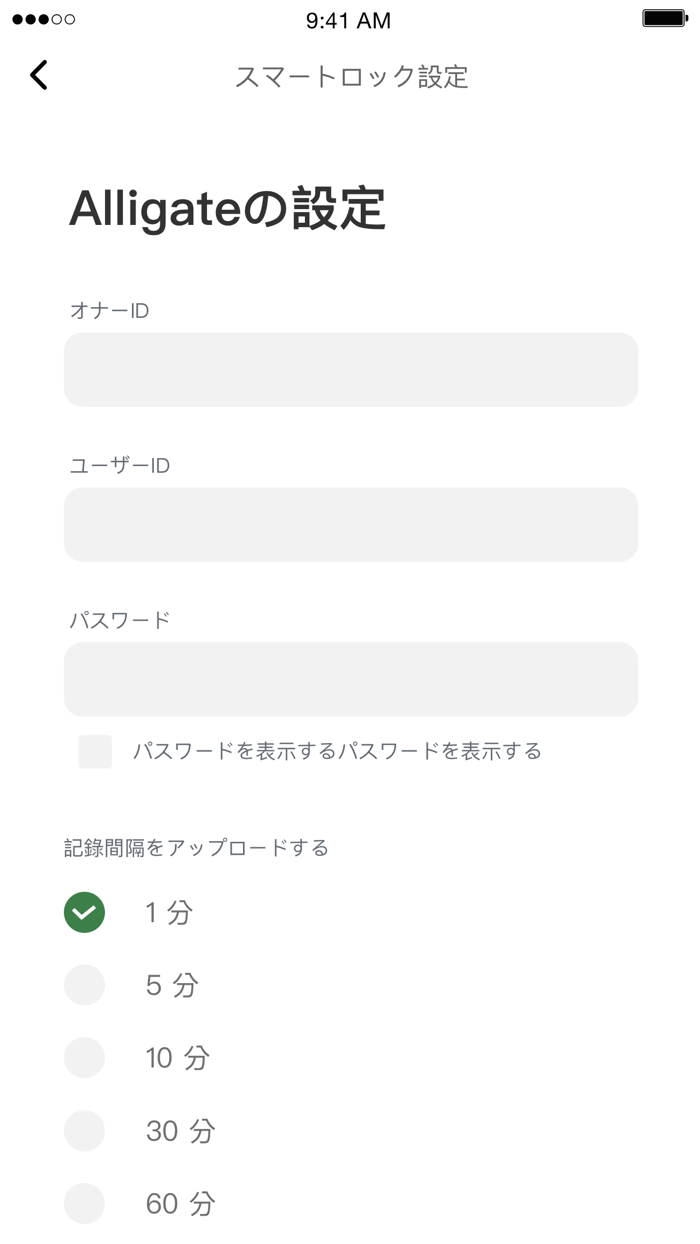Select the 30 分 radio option

[85, 1131]
